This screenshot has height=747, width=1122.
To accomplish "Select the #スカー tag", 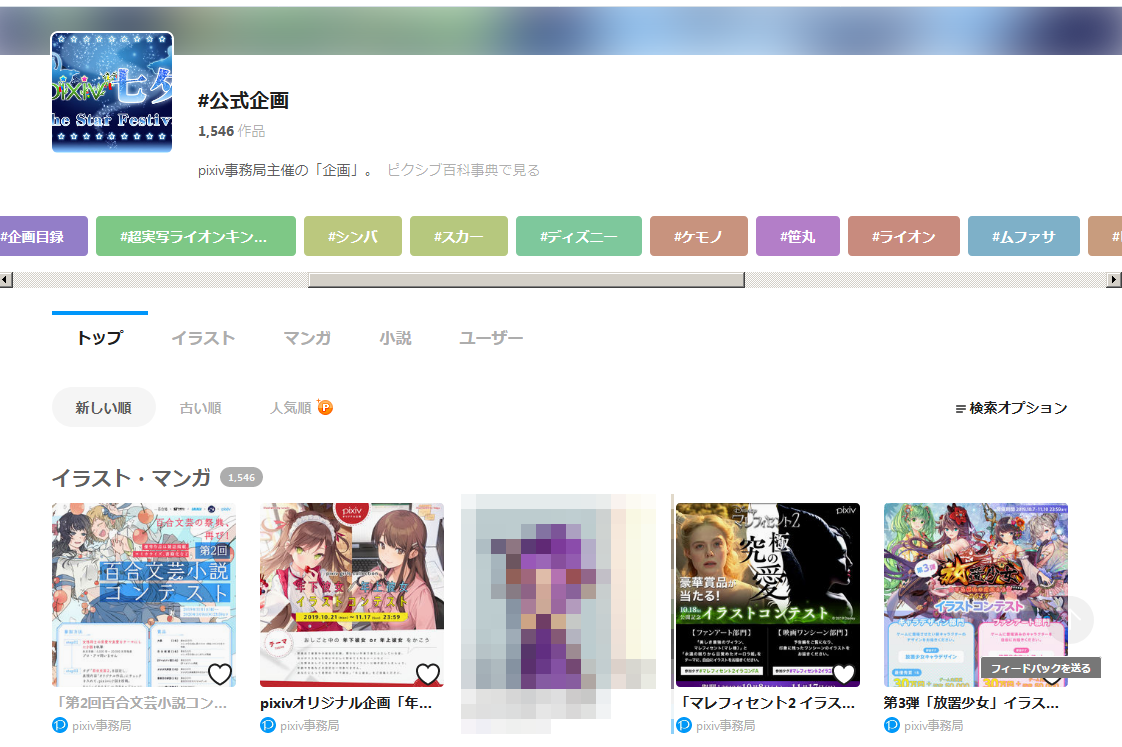I will click(x=459, y=236).
